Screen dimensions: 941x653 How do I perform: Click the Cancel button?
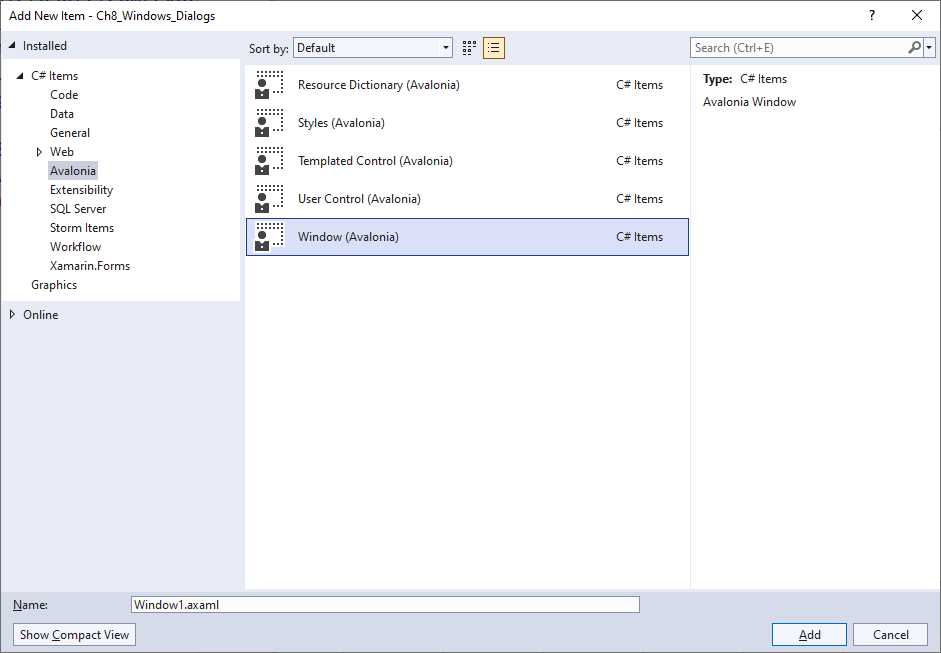[x=891, y=634]
